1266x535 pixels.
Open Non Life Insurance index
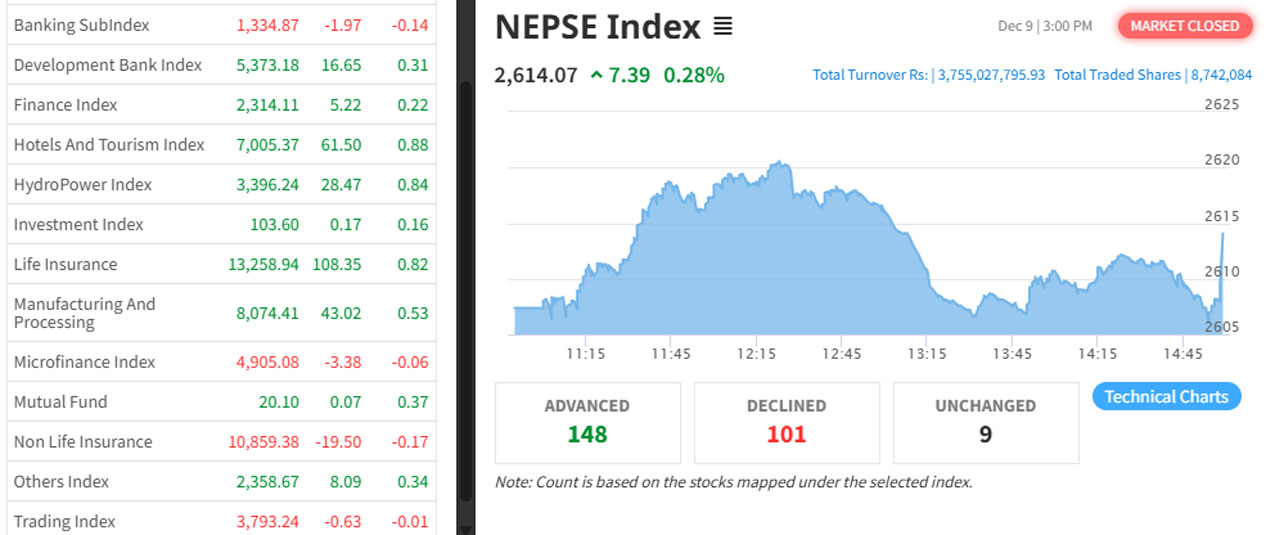[x=83, y=442]
